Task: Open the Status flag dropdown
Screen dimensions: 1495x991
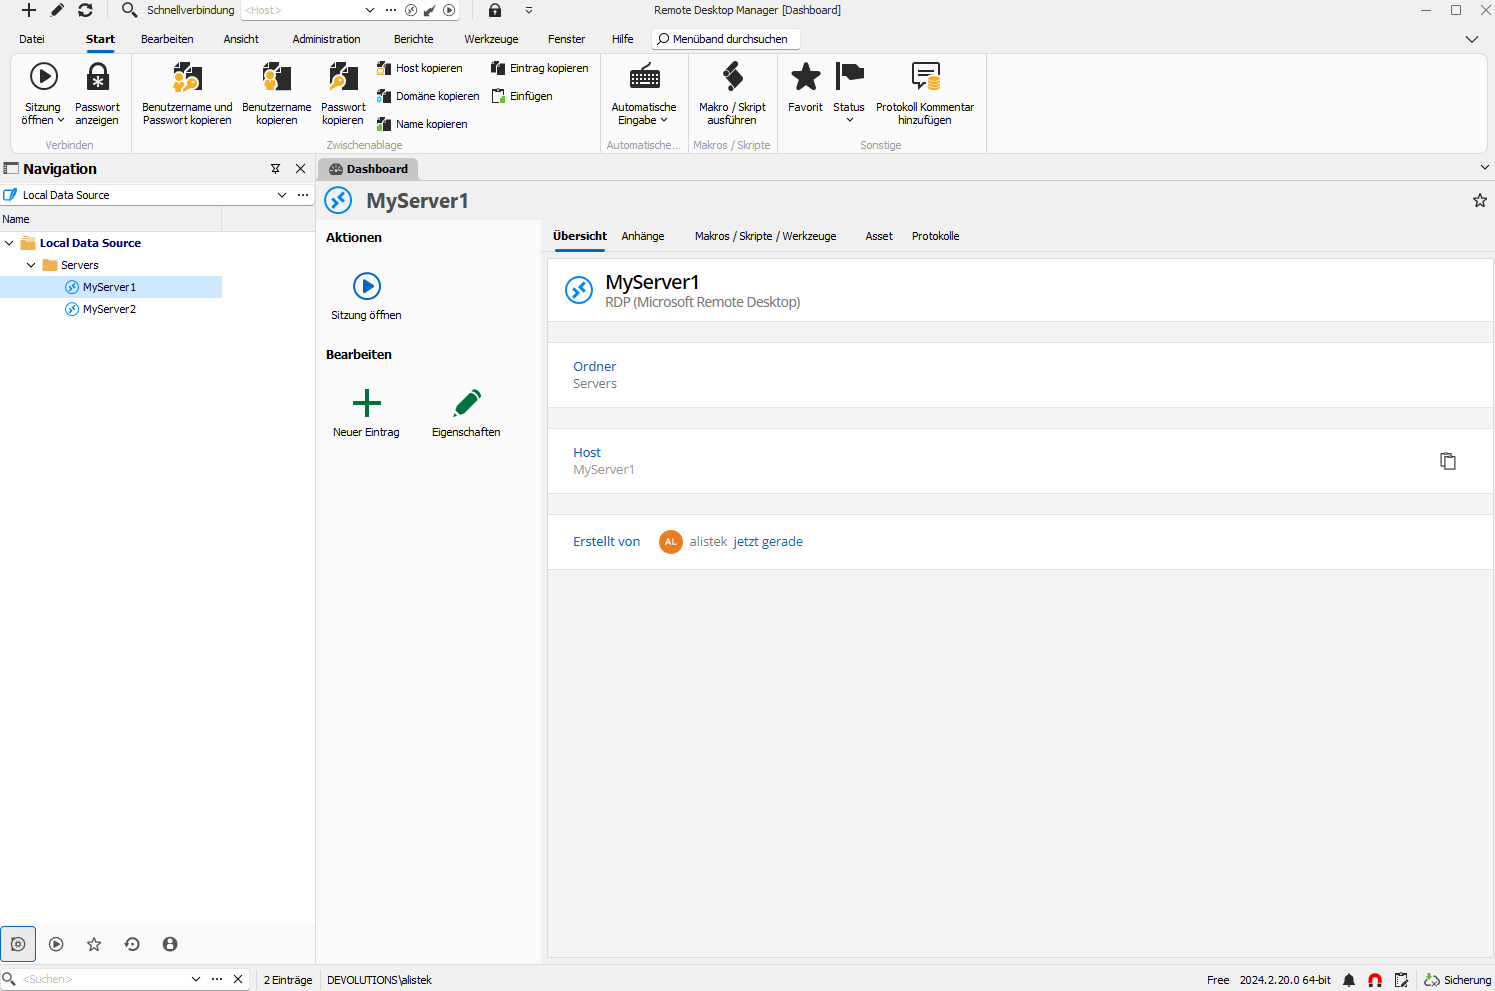Action: 849,93
